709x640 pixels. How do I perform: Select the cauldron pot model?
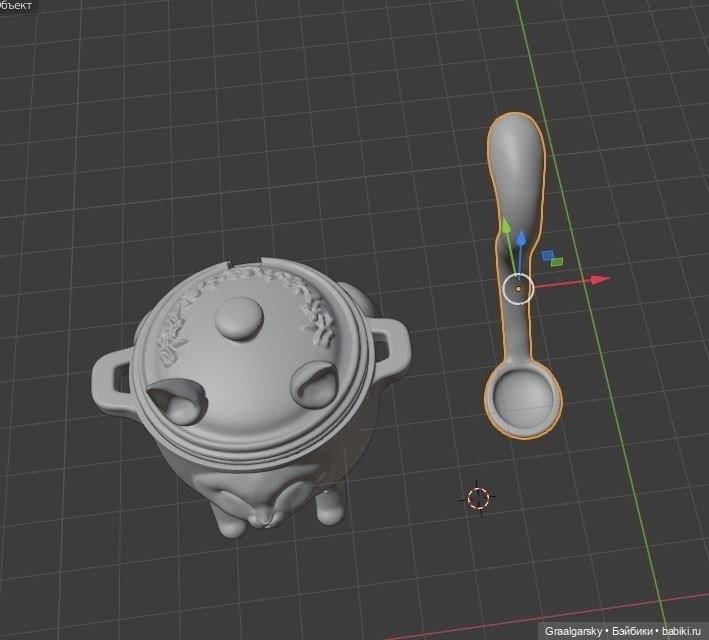[251, 398]
